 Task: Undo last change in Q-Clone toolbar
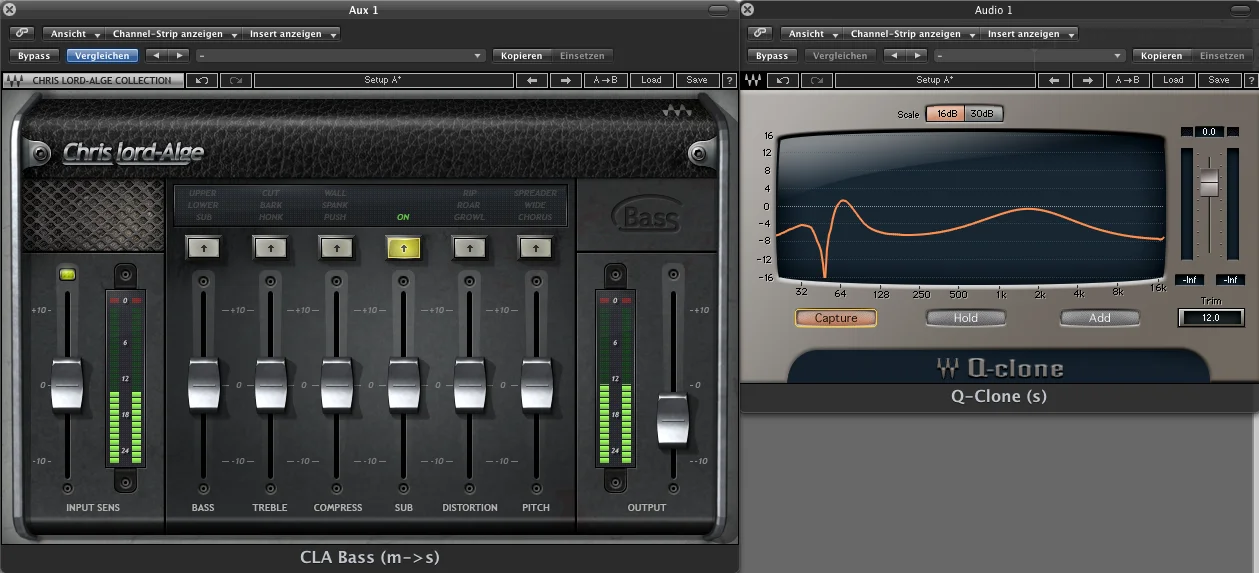pyautogui.click(x=783, y=80)
